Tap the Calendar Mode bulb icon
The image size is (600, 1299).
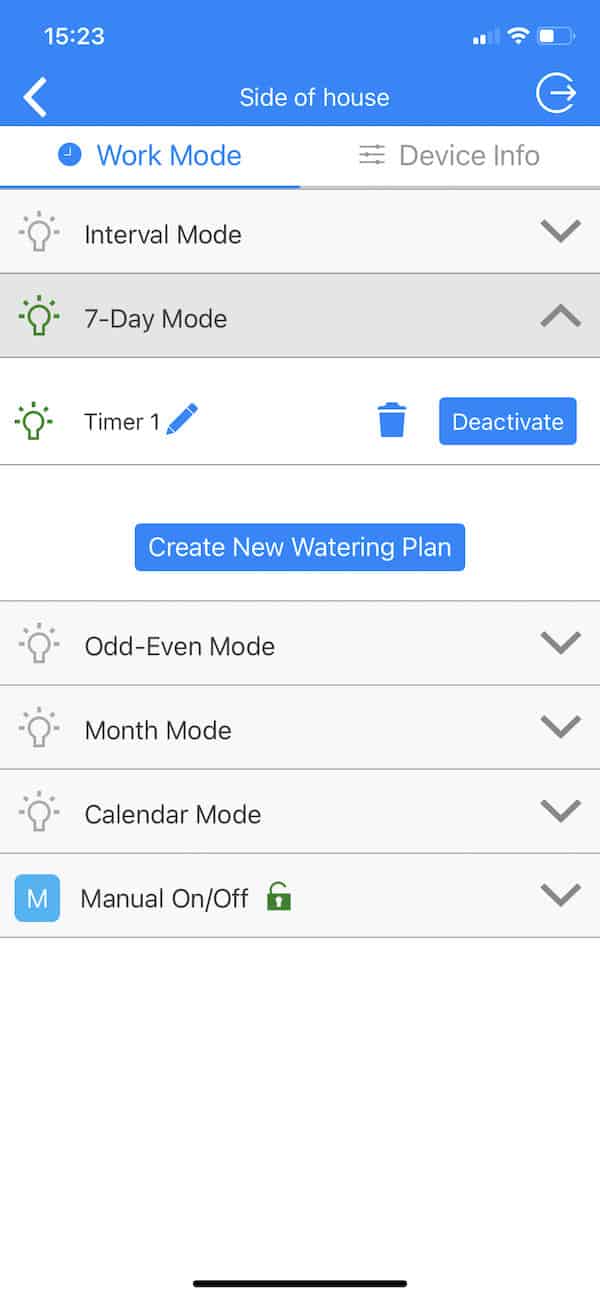pyautogui.click(x=38, y=812)
